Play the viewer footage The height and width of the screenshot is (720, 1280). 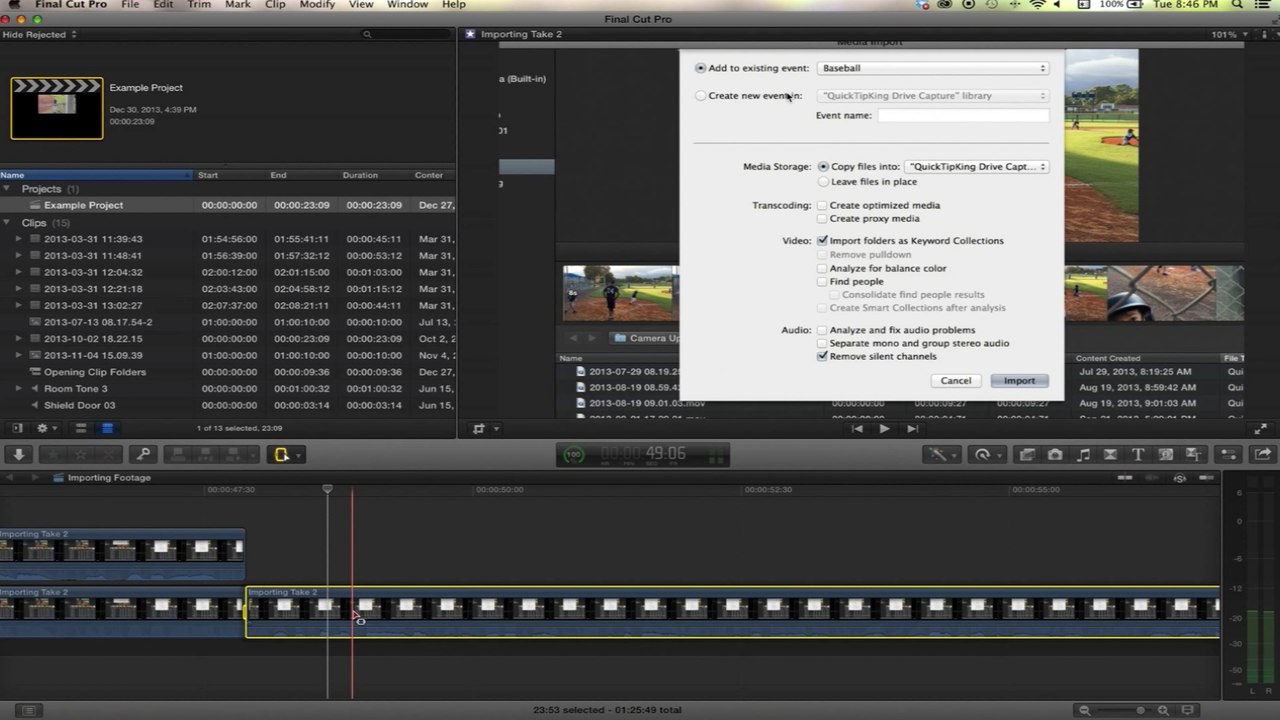point(884,429)
